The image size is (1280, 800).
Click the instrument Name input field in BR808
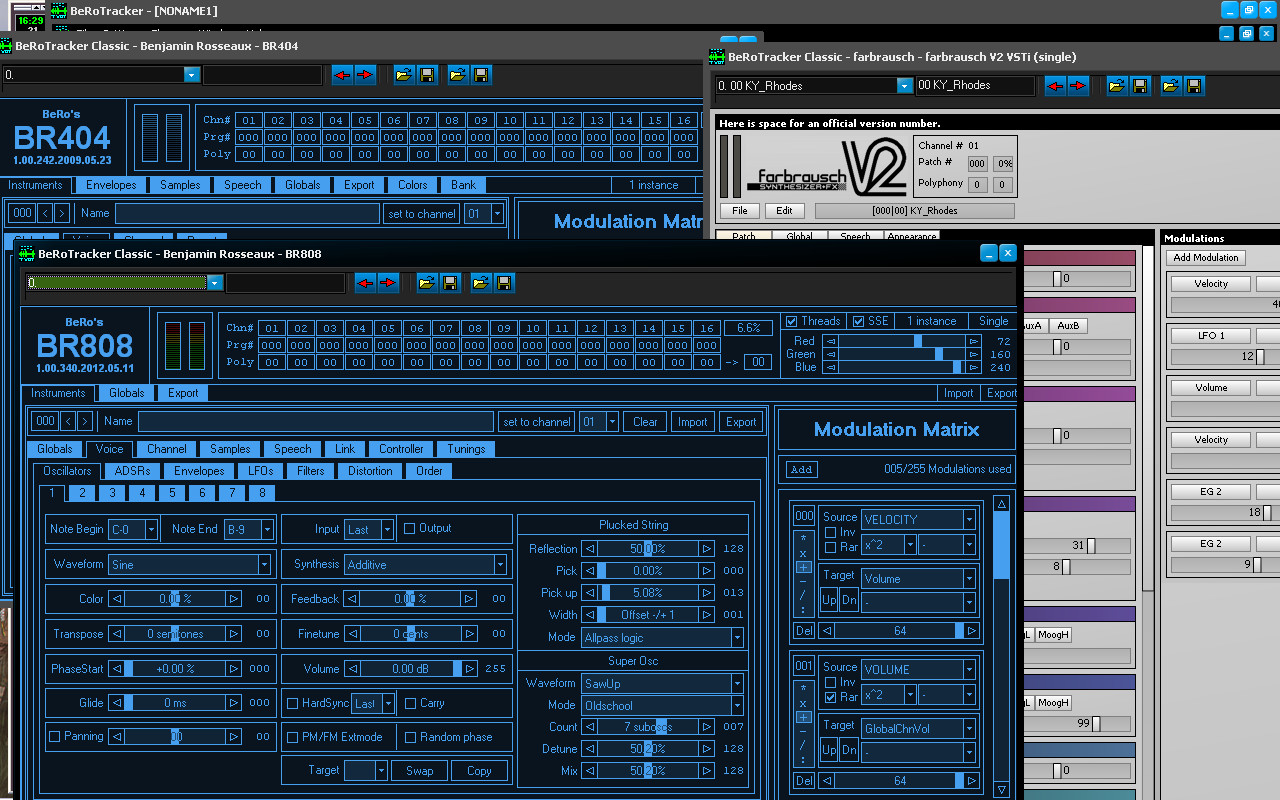point(316,422)
